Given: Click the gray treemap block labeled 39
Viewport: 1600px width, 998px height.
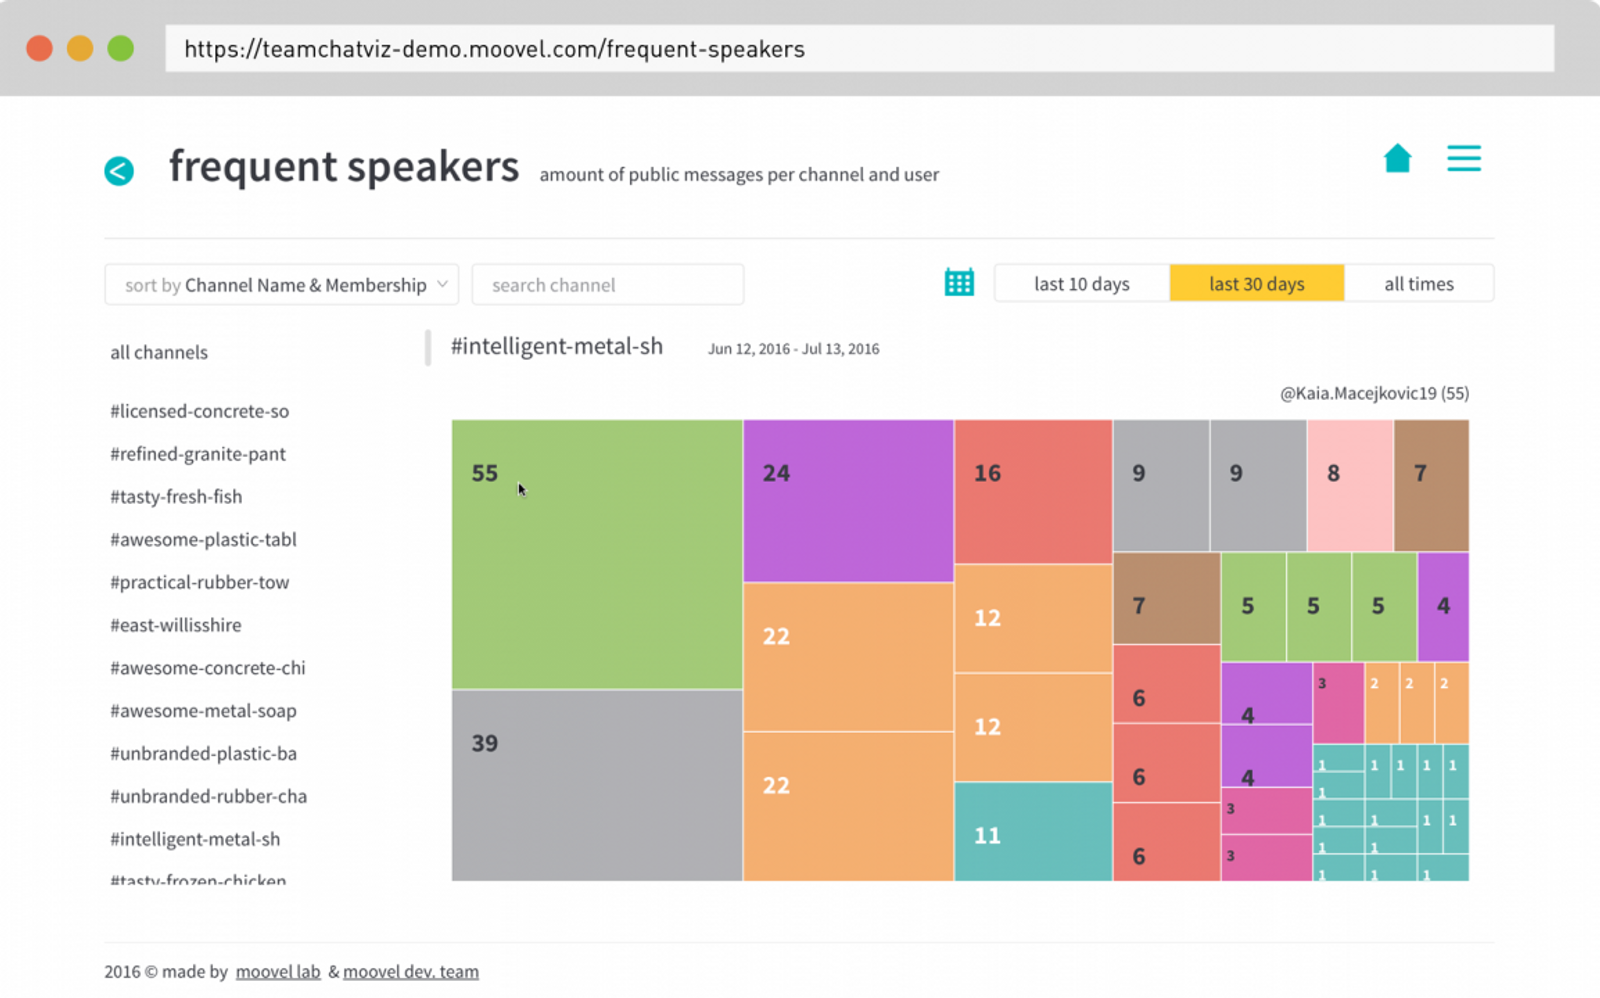Looking at the screenshot, I should (596, 785).
